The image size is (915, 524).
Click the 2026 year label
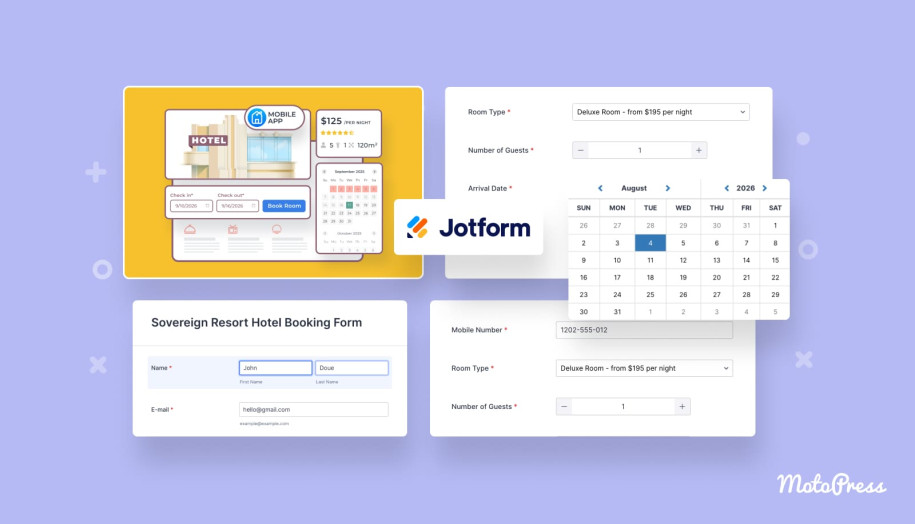[x=745, y=188]
